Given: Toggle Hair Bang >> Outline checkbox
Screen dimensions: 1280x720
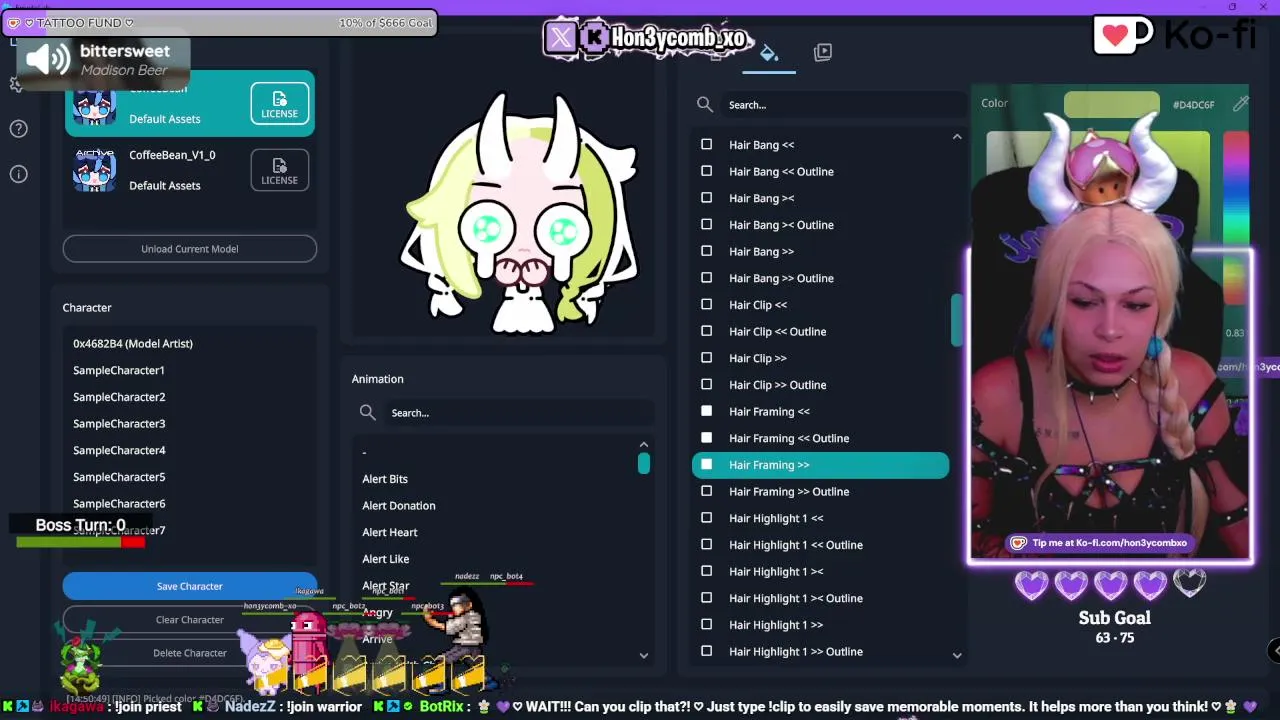Looking at the screenshot, I should pos(707,278).
